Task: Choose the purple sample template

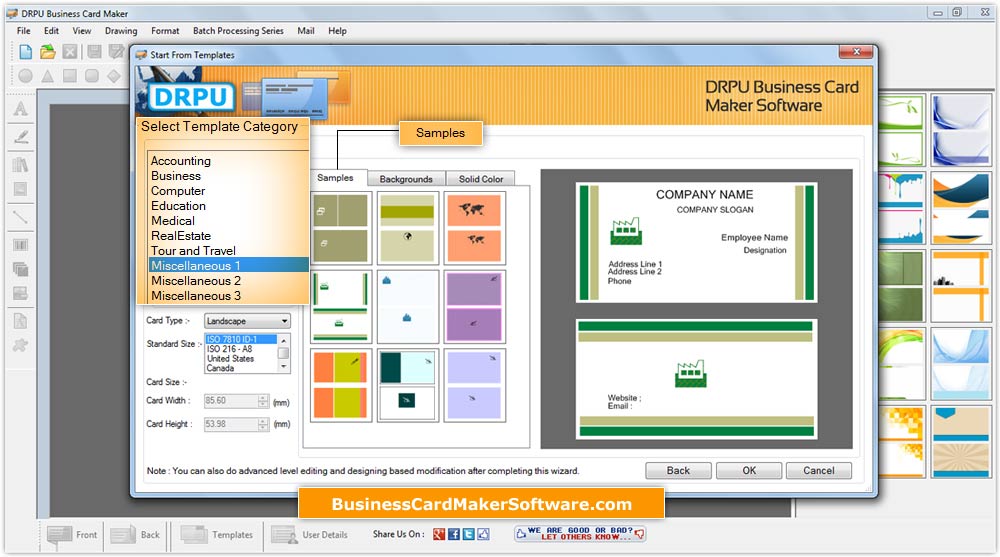Action: click(474, 307)
